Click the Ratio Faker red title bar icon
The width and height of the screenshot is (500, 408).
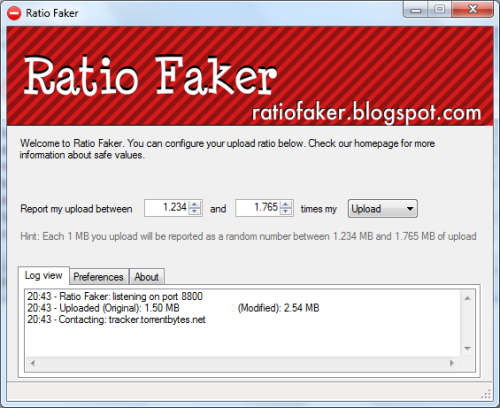pos(14,13)
